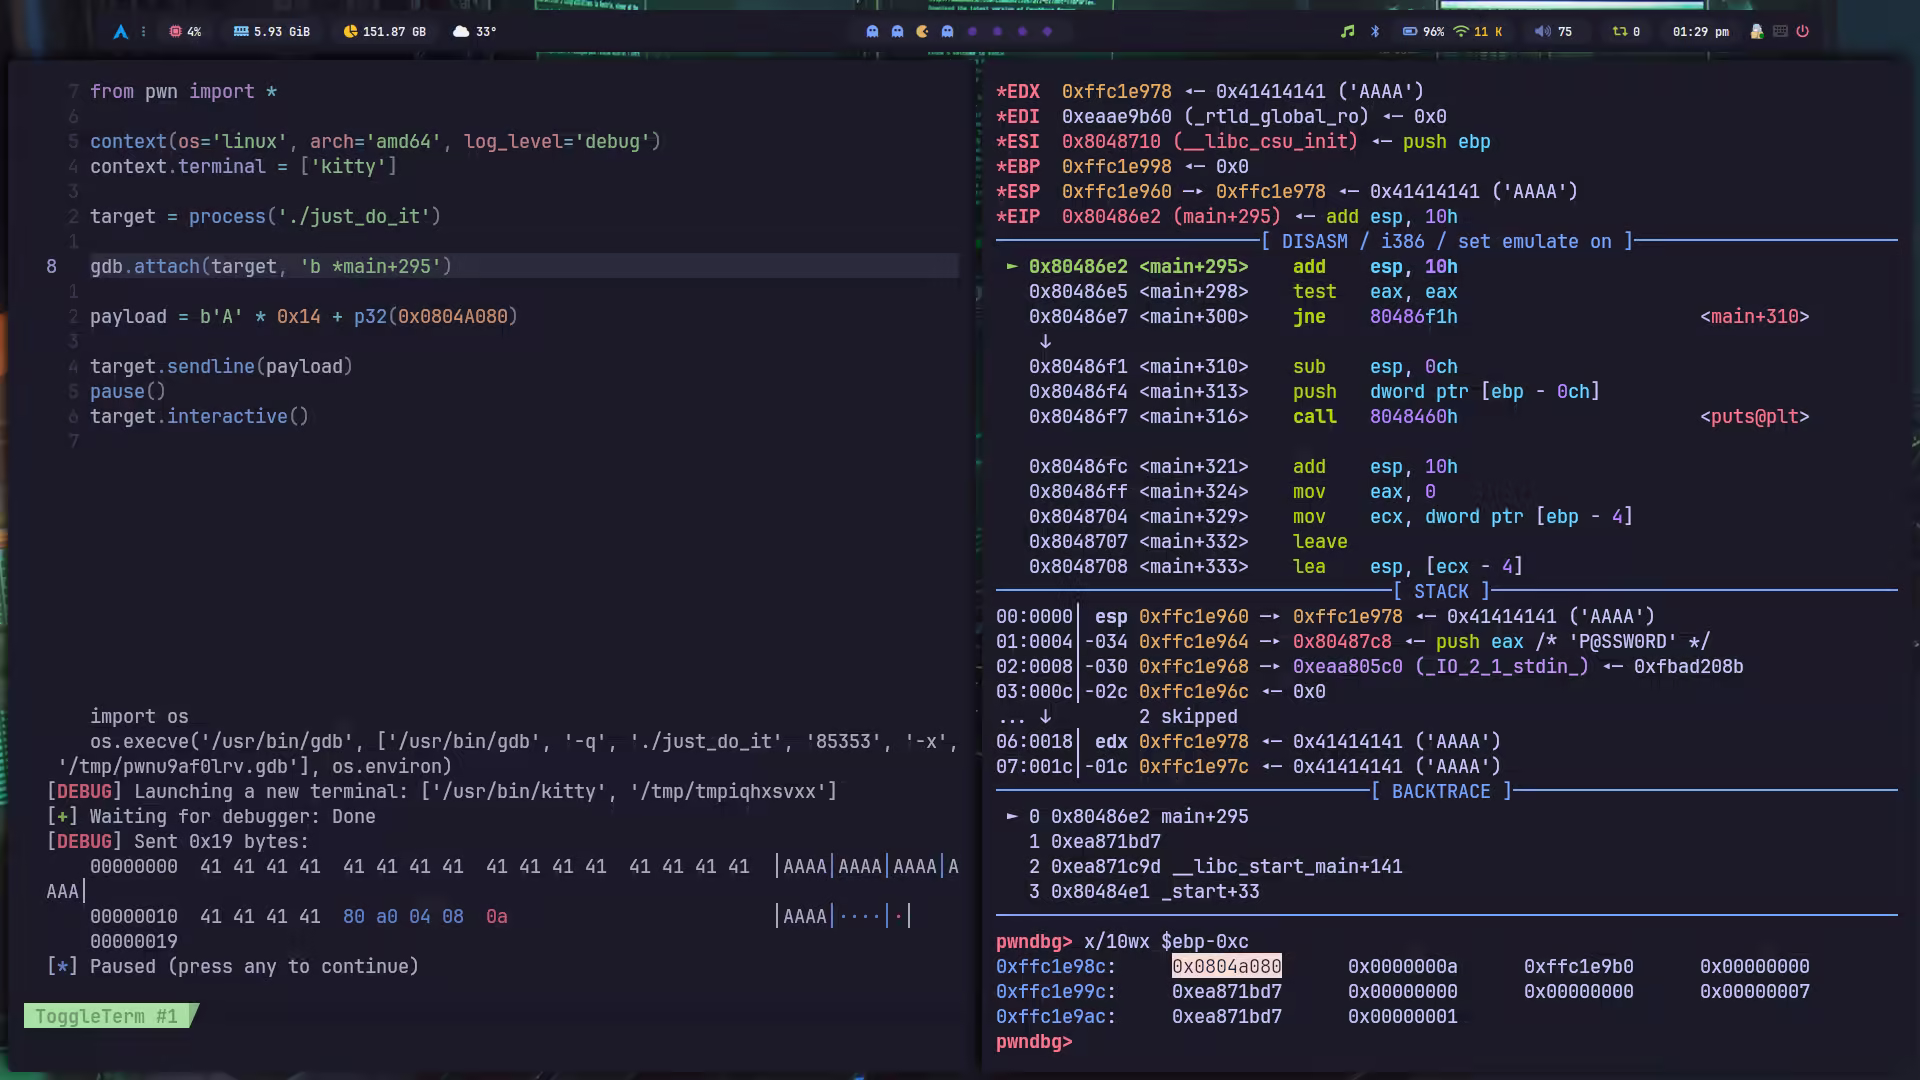Viewport: 1920px width, 1080px height.
Task: Click the ToggleTerm #1 terminal tab
Action: pos(107,1017)
